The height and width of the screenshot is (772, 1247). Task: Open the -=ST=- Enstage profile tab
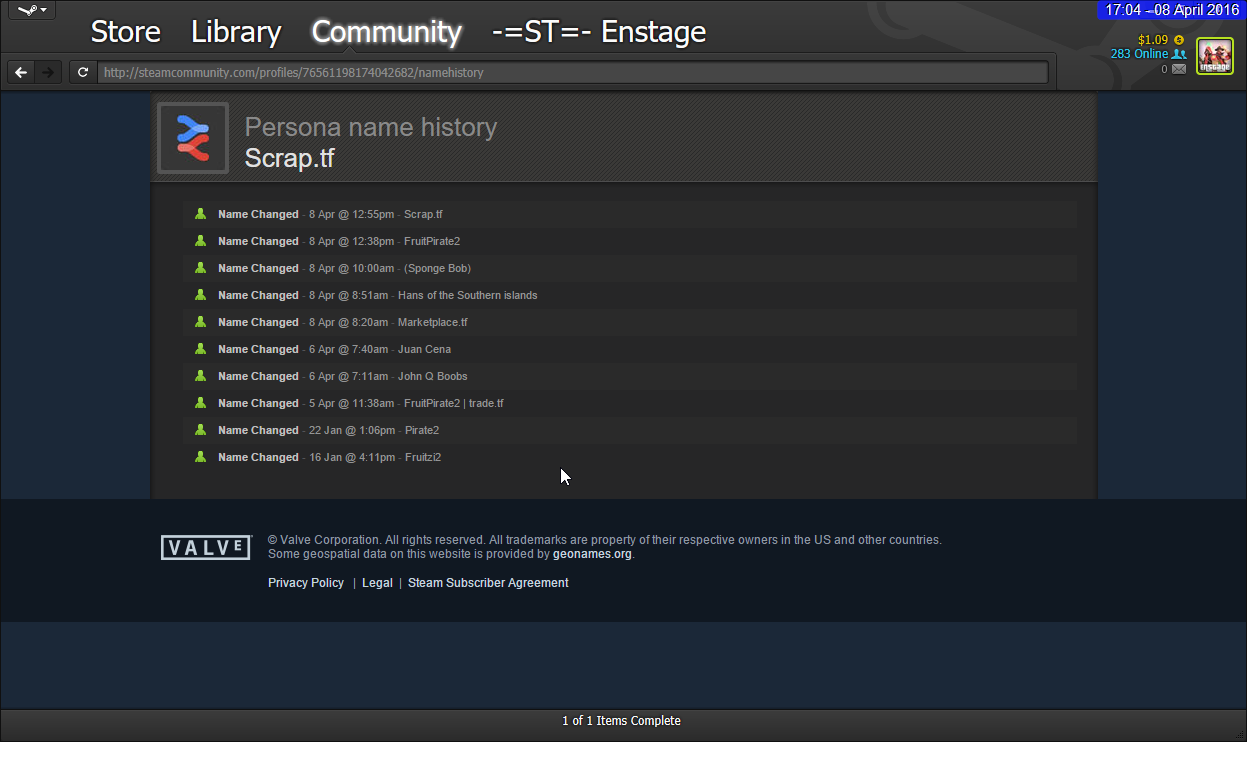click(598, 32)
